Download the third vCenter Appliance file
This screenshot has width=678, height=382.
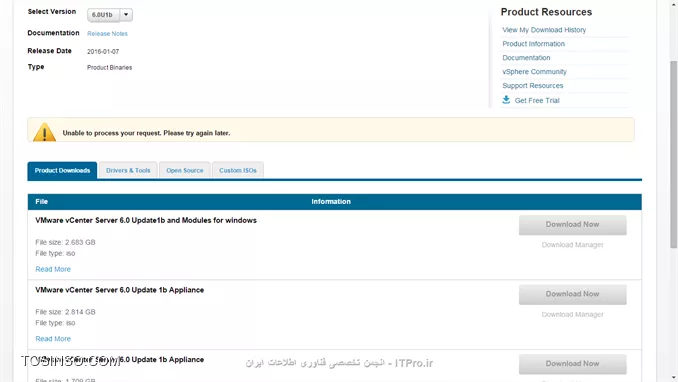(x=572, y=364)
